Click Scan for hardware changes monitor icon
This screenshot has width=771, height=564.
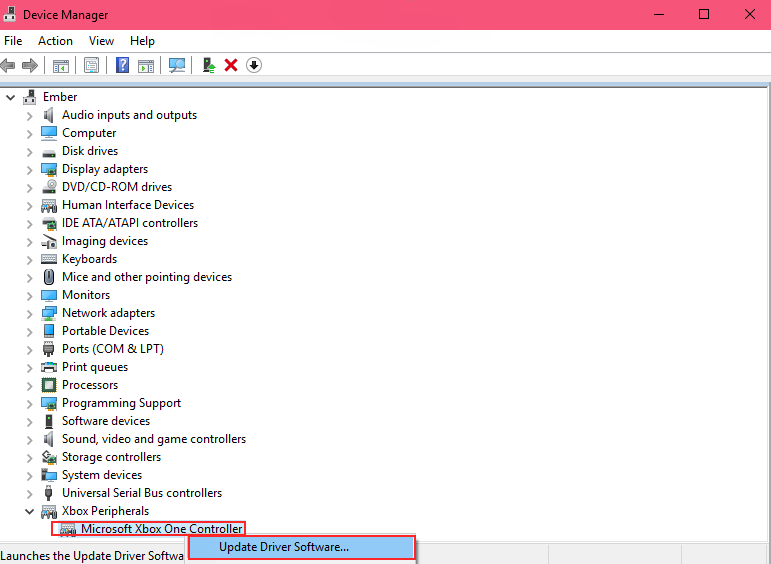tap(177, 65)
